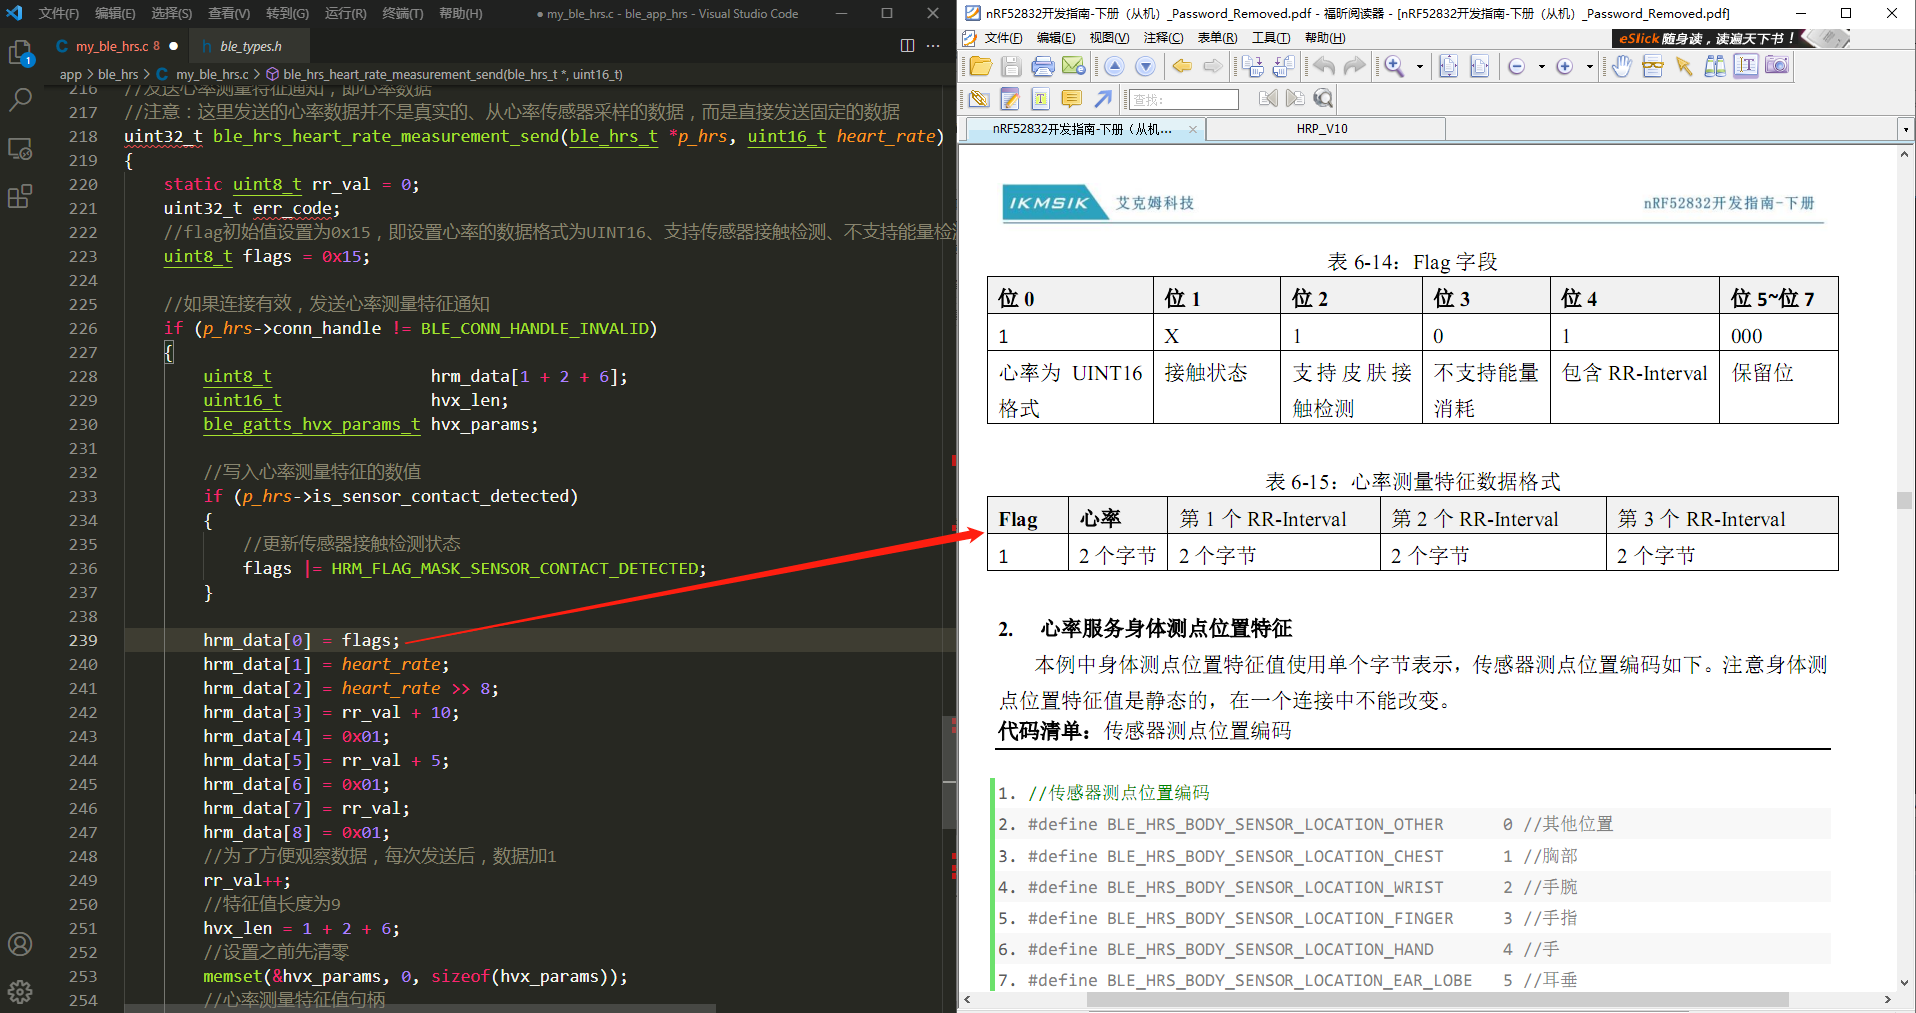Click ble_hrs breadcrumb in editor path
This screenshot has width=1916, height=1013.
[x=118, y=74]
